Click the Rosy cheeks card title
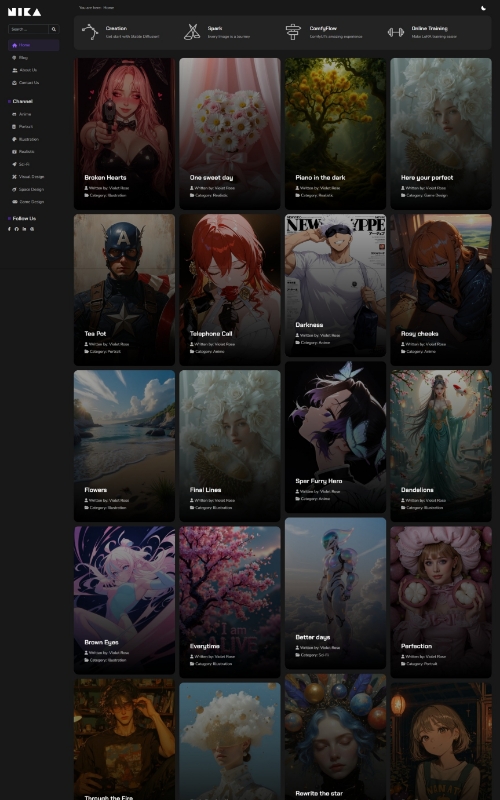The image size is (500, 800). (419, 334)
